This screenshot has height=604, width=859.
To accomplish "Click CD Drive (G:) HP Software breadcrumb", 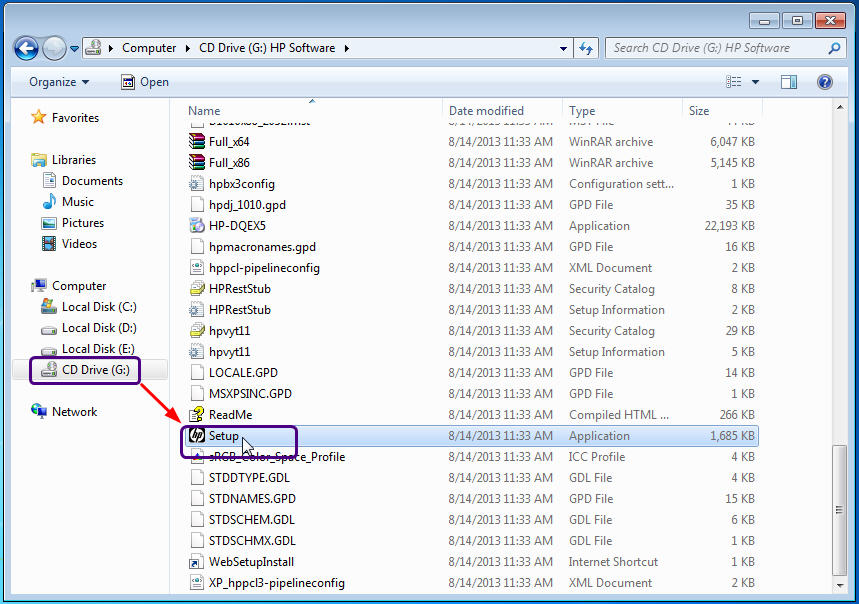I will (x=267, y=48).
